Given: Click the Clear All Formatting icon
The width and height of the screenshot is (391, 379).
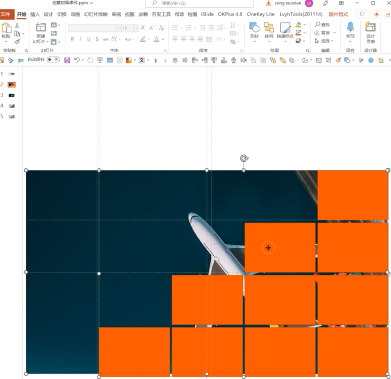Looking at the screenshot, I should pyautogui.click(x=162, y=28).
